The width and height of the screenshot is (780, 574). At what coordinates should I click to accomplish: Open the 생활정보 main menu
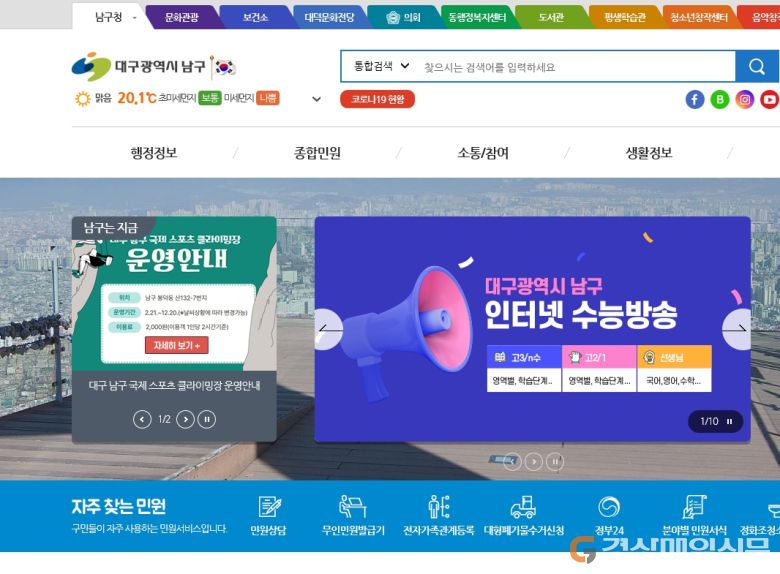coord(649,153)
